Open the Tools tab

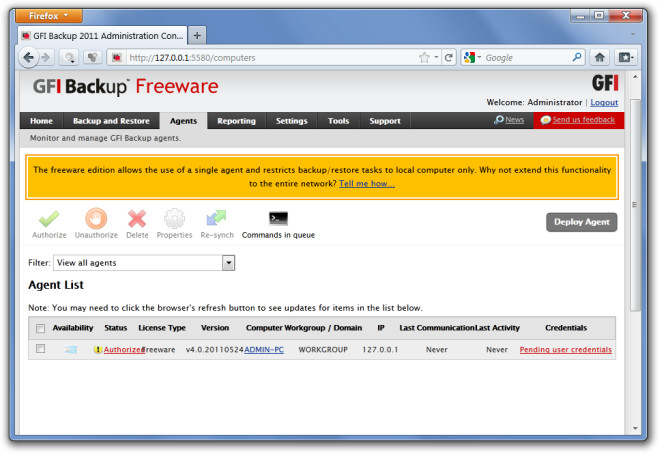[338, 121]
